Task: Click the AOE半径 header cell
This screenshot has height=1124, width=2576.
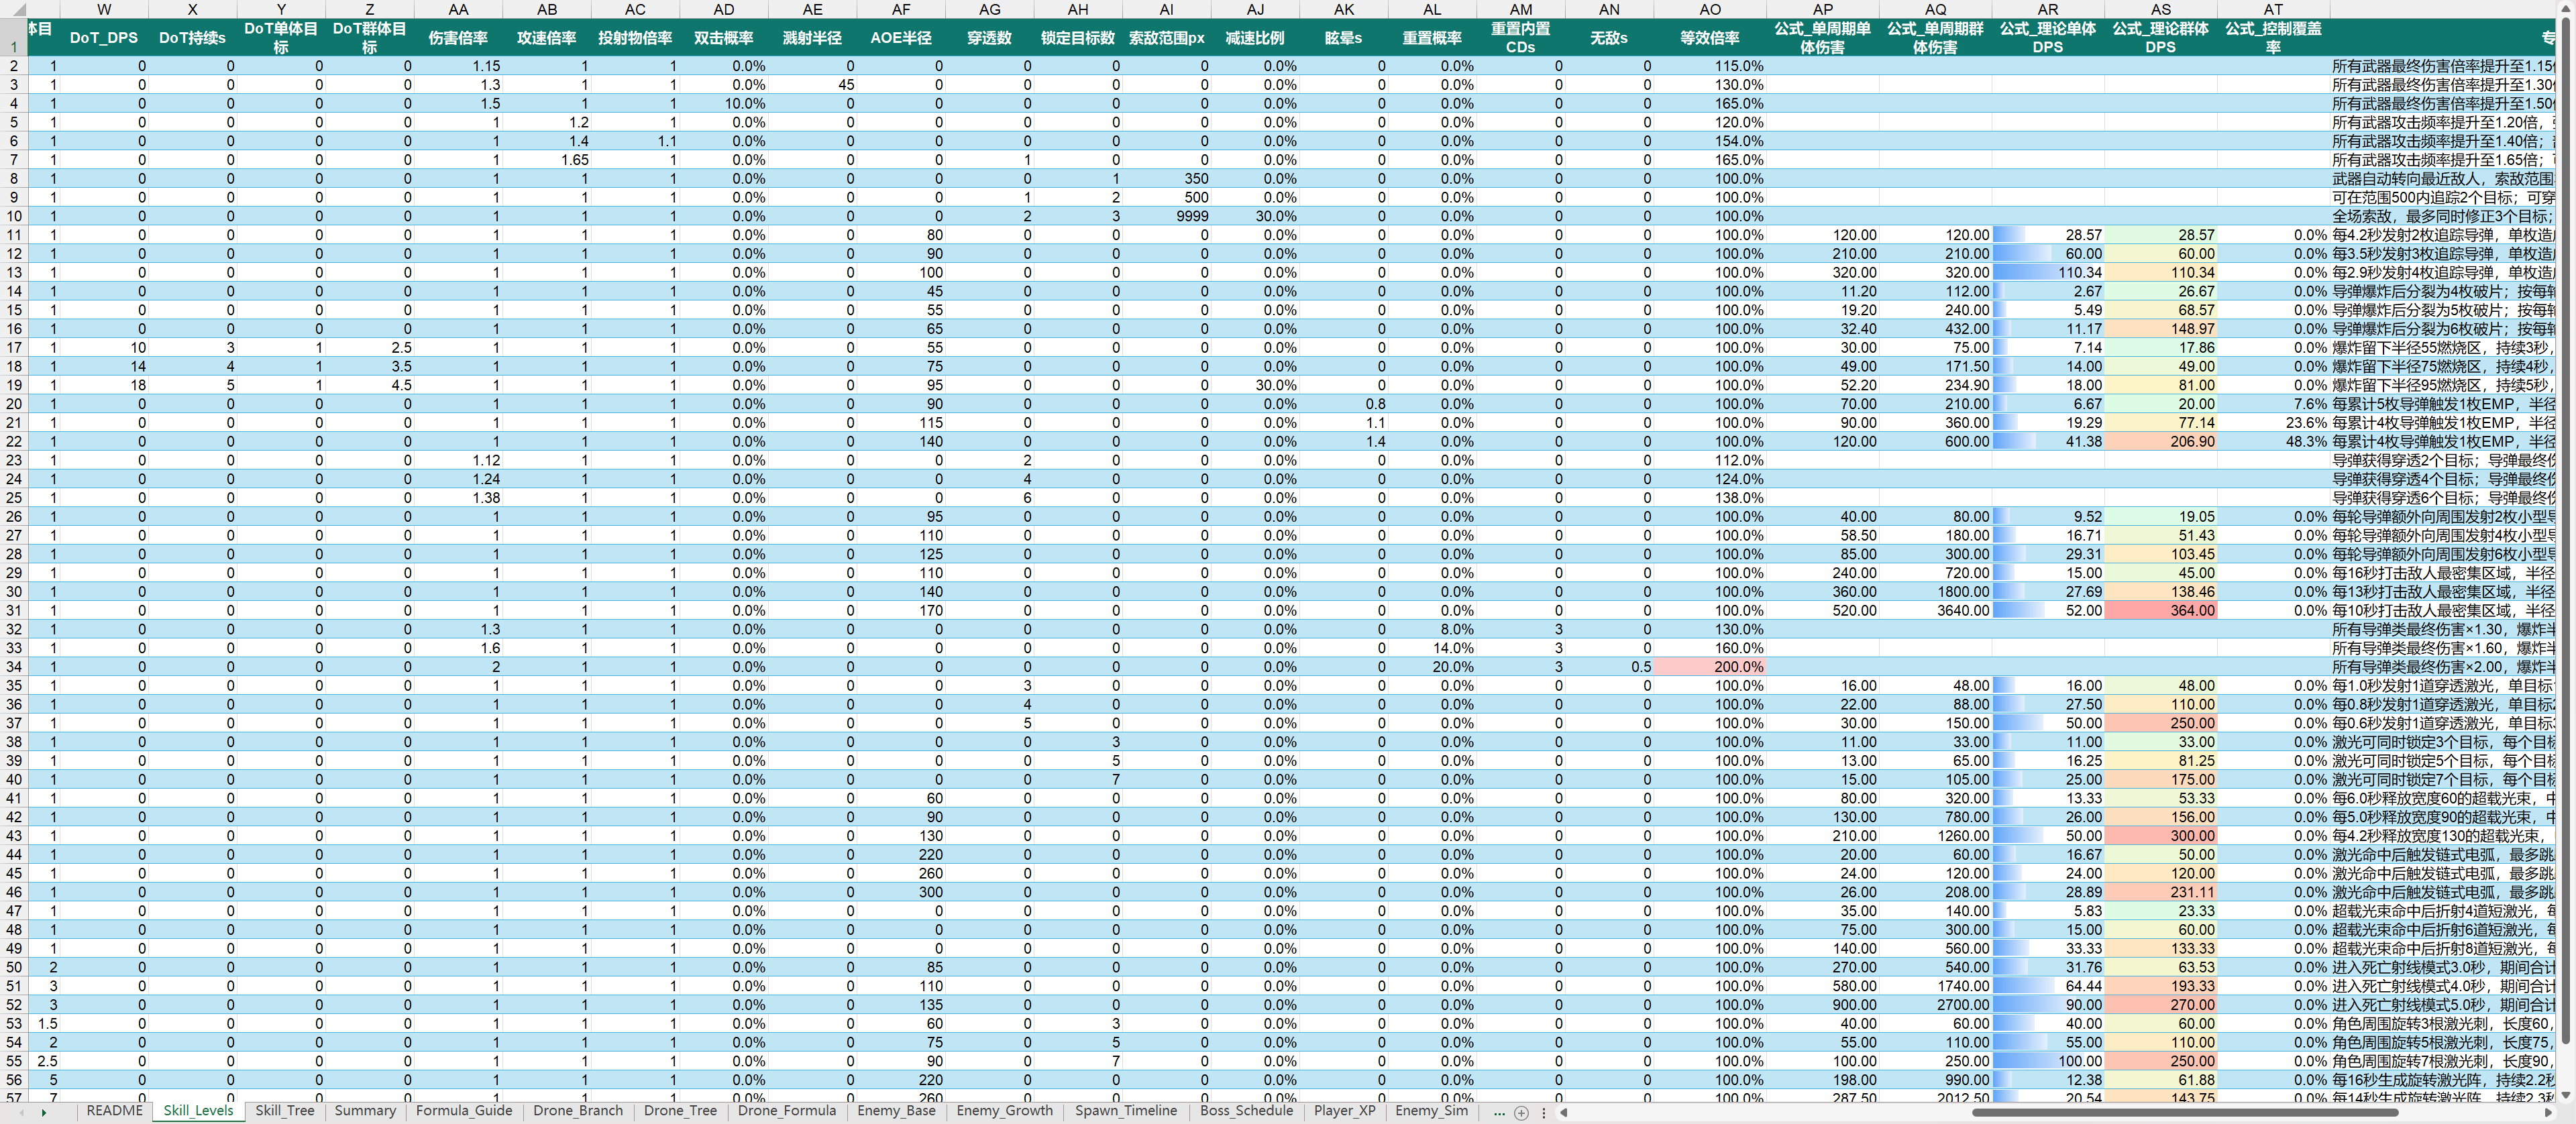Action: pos(901,38)
